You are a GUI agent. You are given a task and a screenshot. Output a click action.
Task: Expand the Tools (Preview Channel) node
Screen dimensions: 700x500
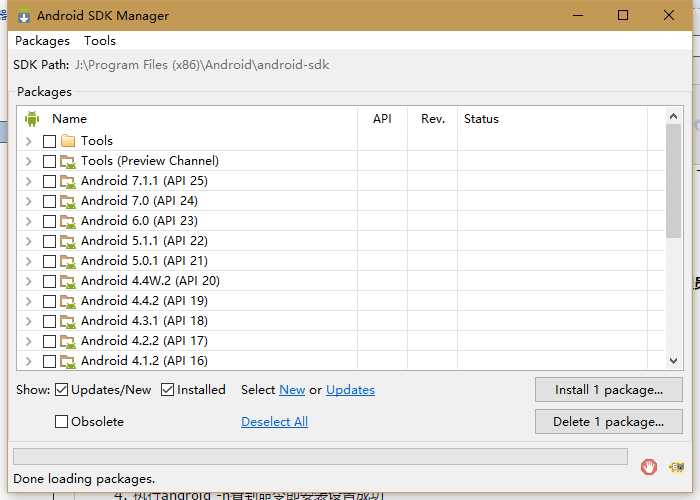(29, 161)
